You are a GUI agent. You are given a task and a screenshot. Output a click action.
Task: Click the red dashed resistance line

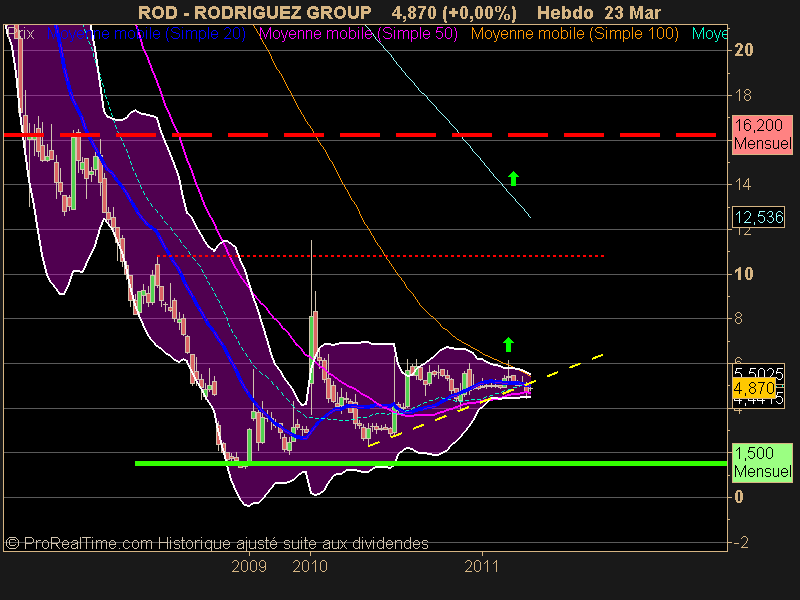pyautogui.click(x=360, y=135)
